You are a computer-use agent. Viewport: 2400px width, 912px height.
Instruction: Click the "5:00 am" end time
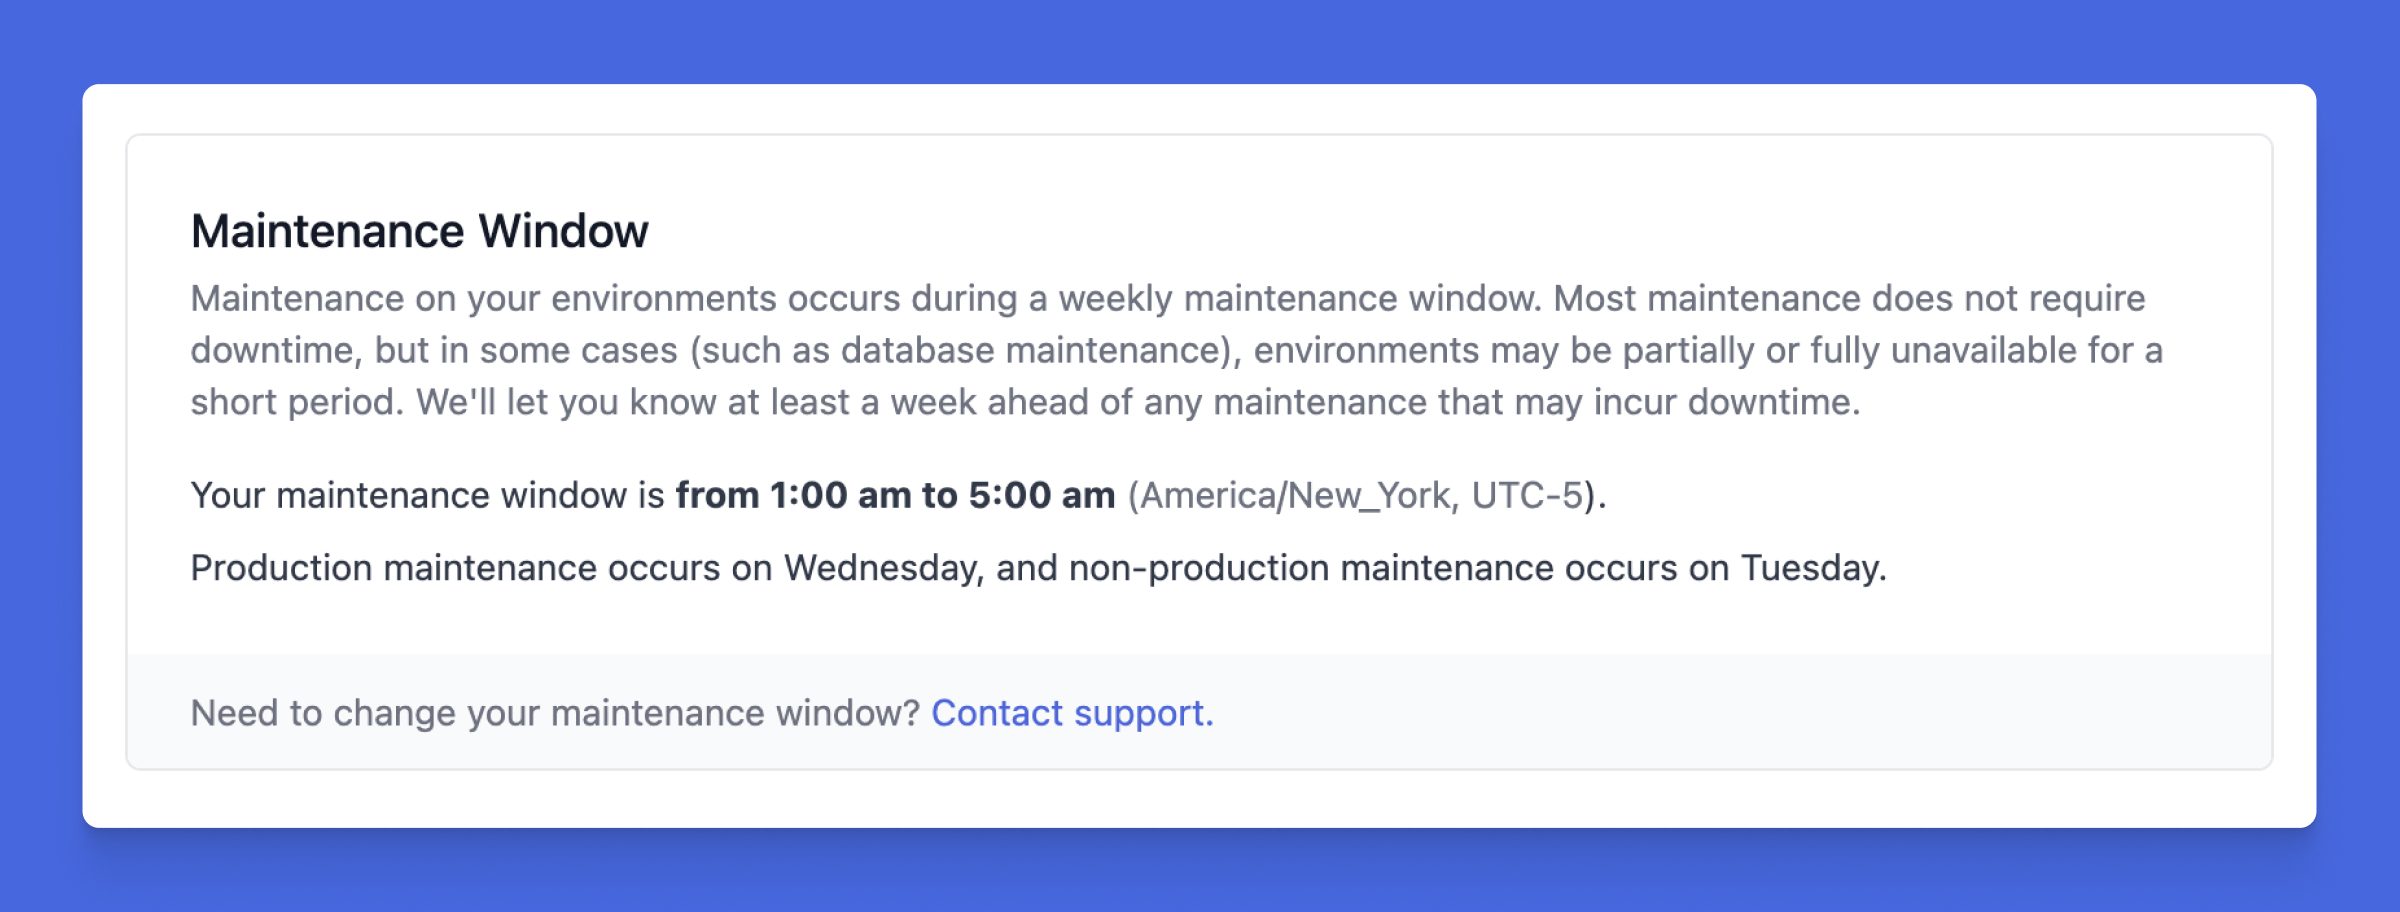click(x=1041, y=495)
